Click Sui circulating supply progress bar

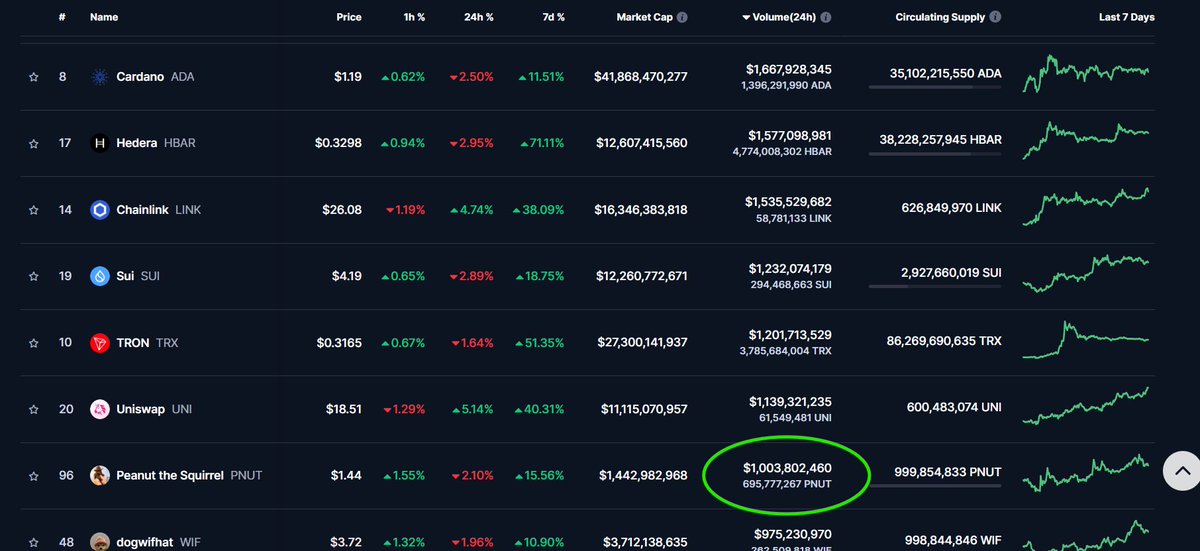935,286
